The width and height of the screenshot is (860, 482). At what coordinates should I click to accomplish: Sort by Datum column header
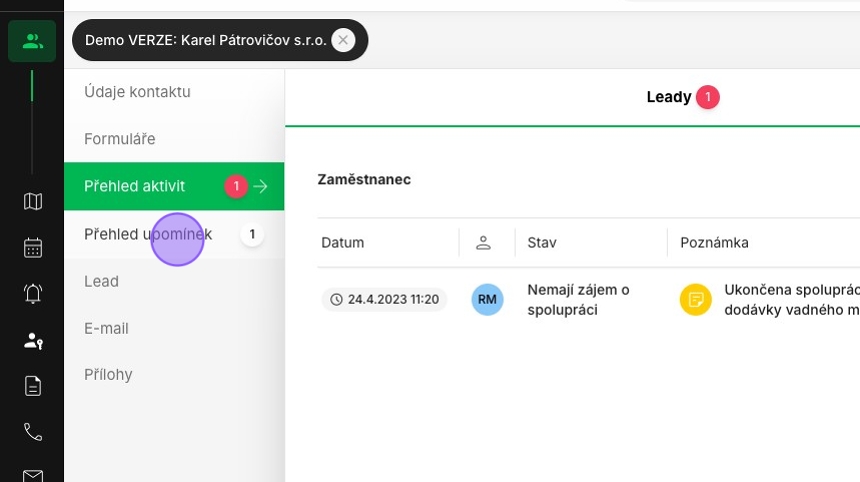click(343, 242)
